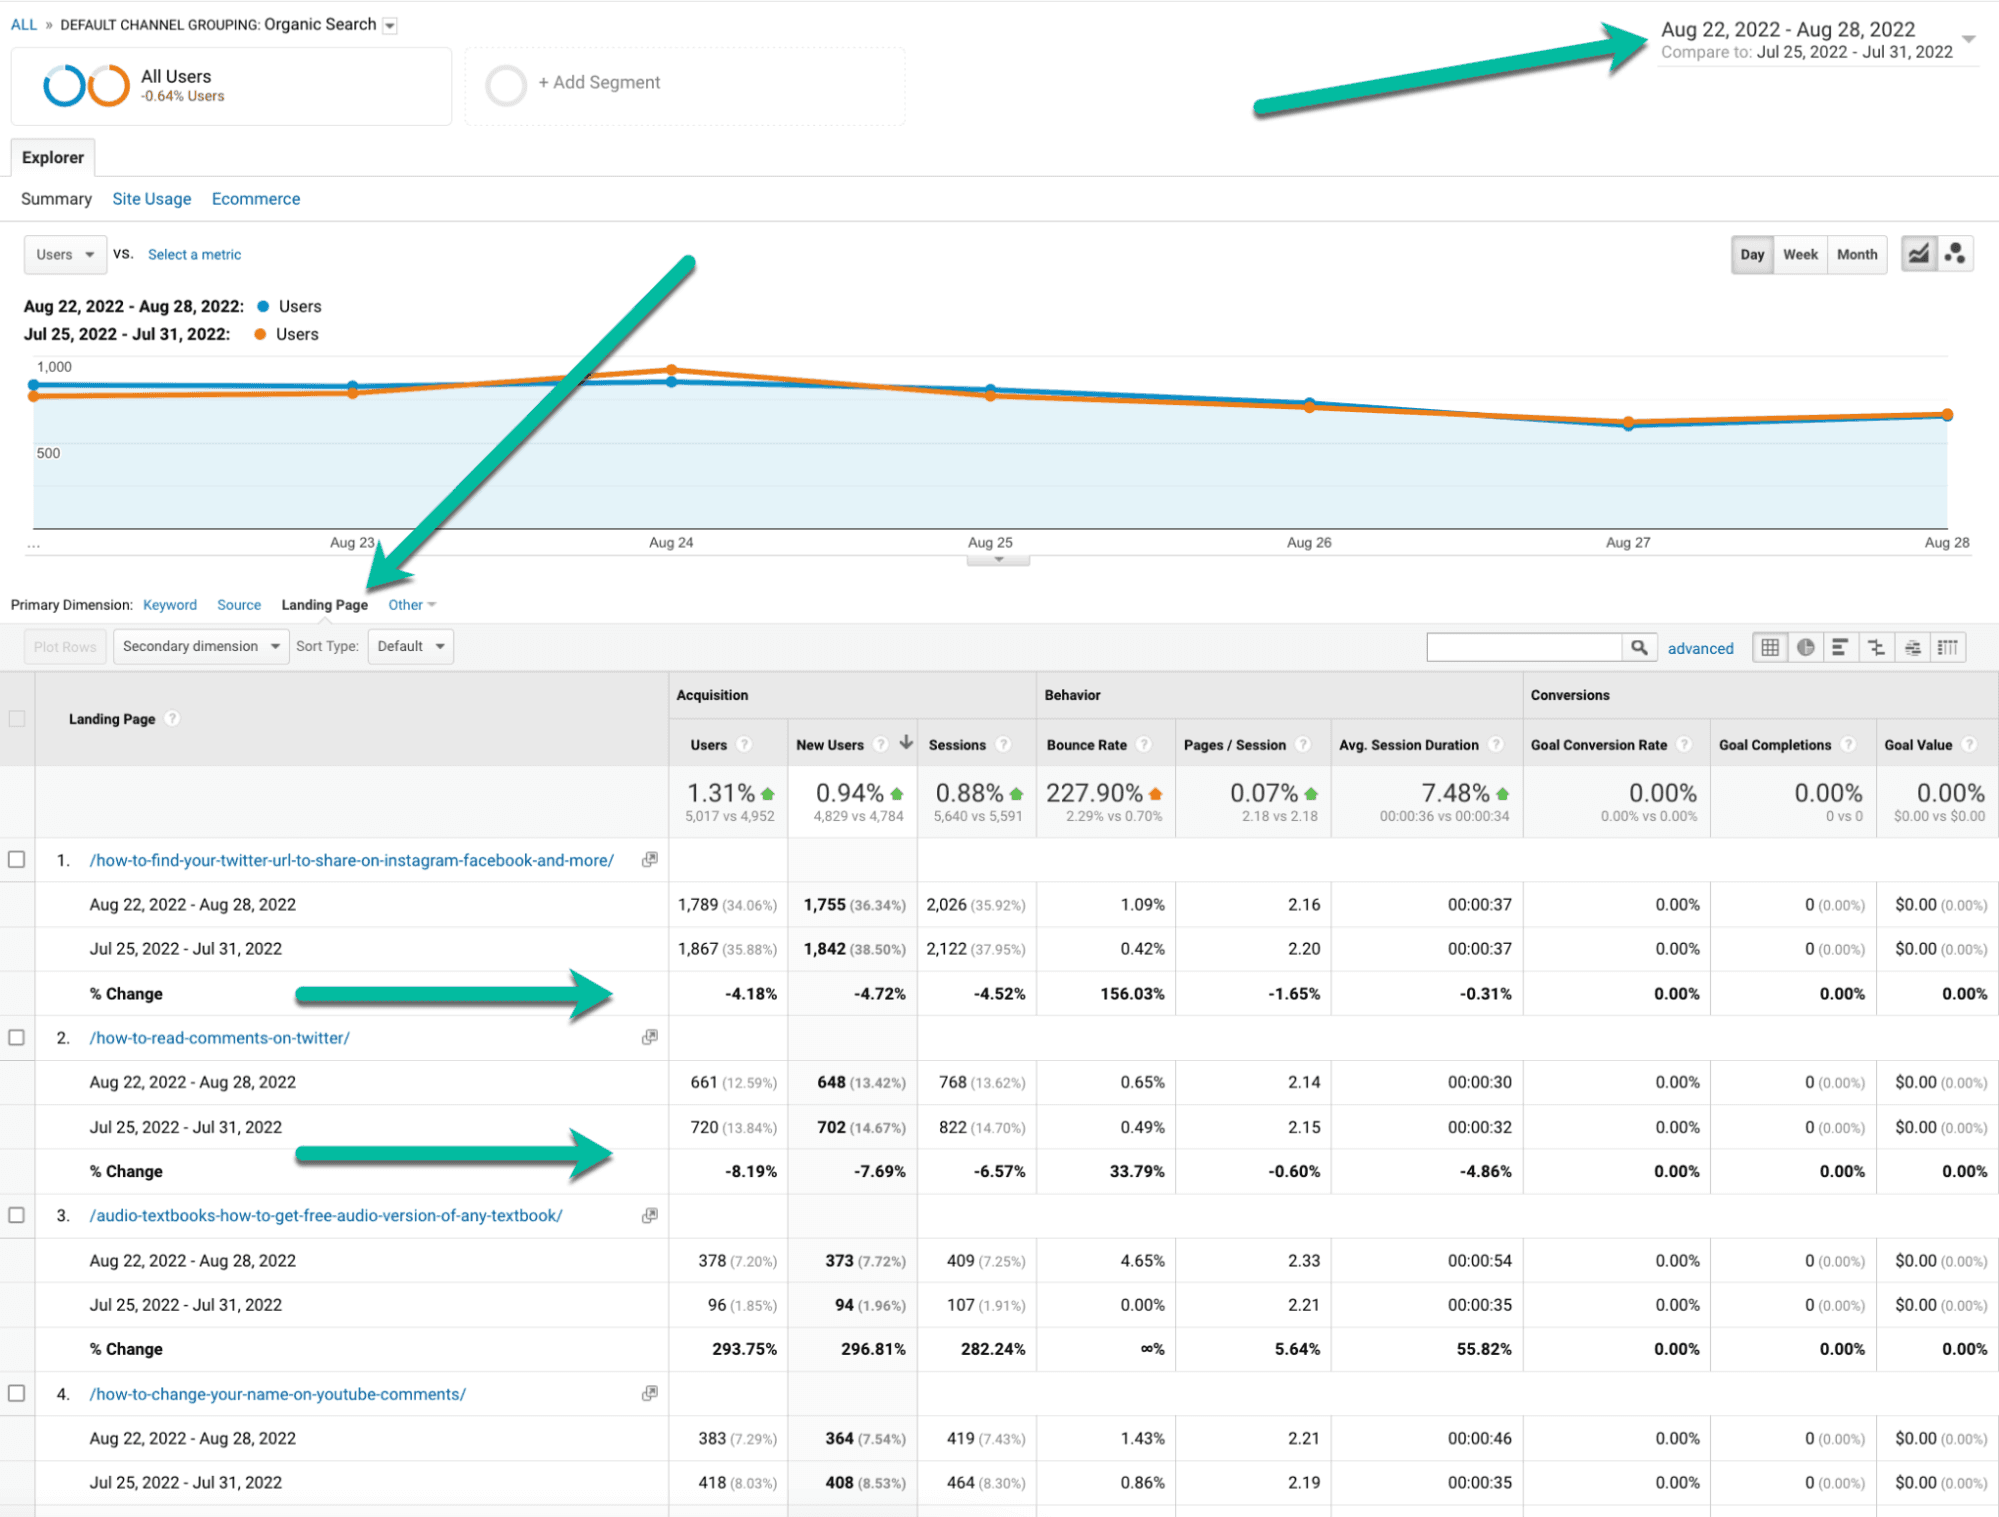Select the line chart type icon
Viewport: 1999px width, 1517px height.
(x=1918, y=254)
